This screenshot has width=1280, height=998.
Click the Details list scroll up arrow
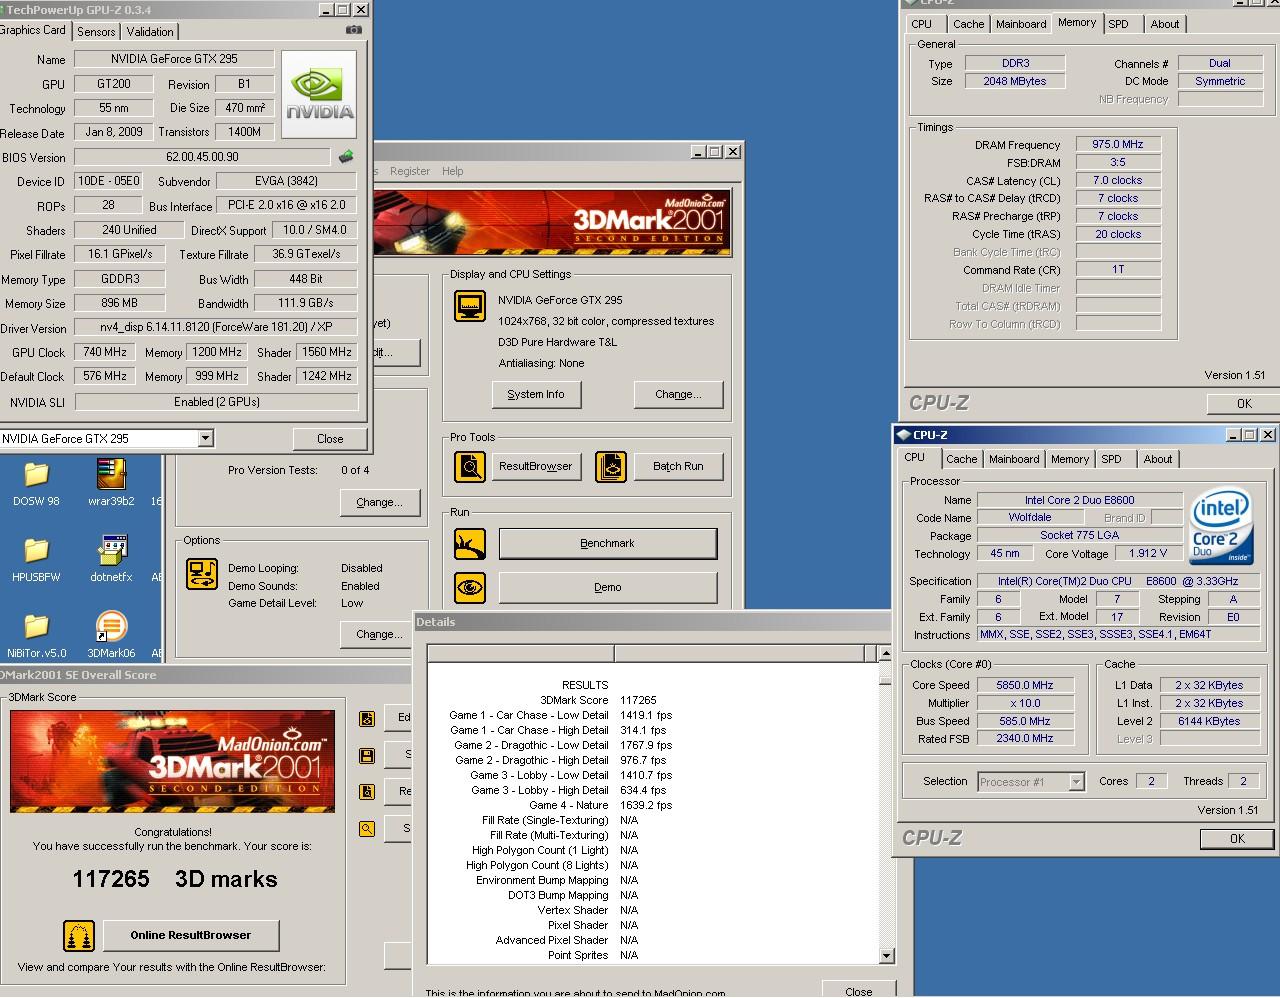pos(885,654)
